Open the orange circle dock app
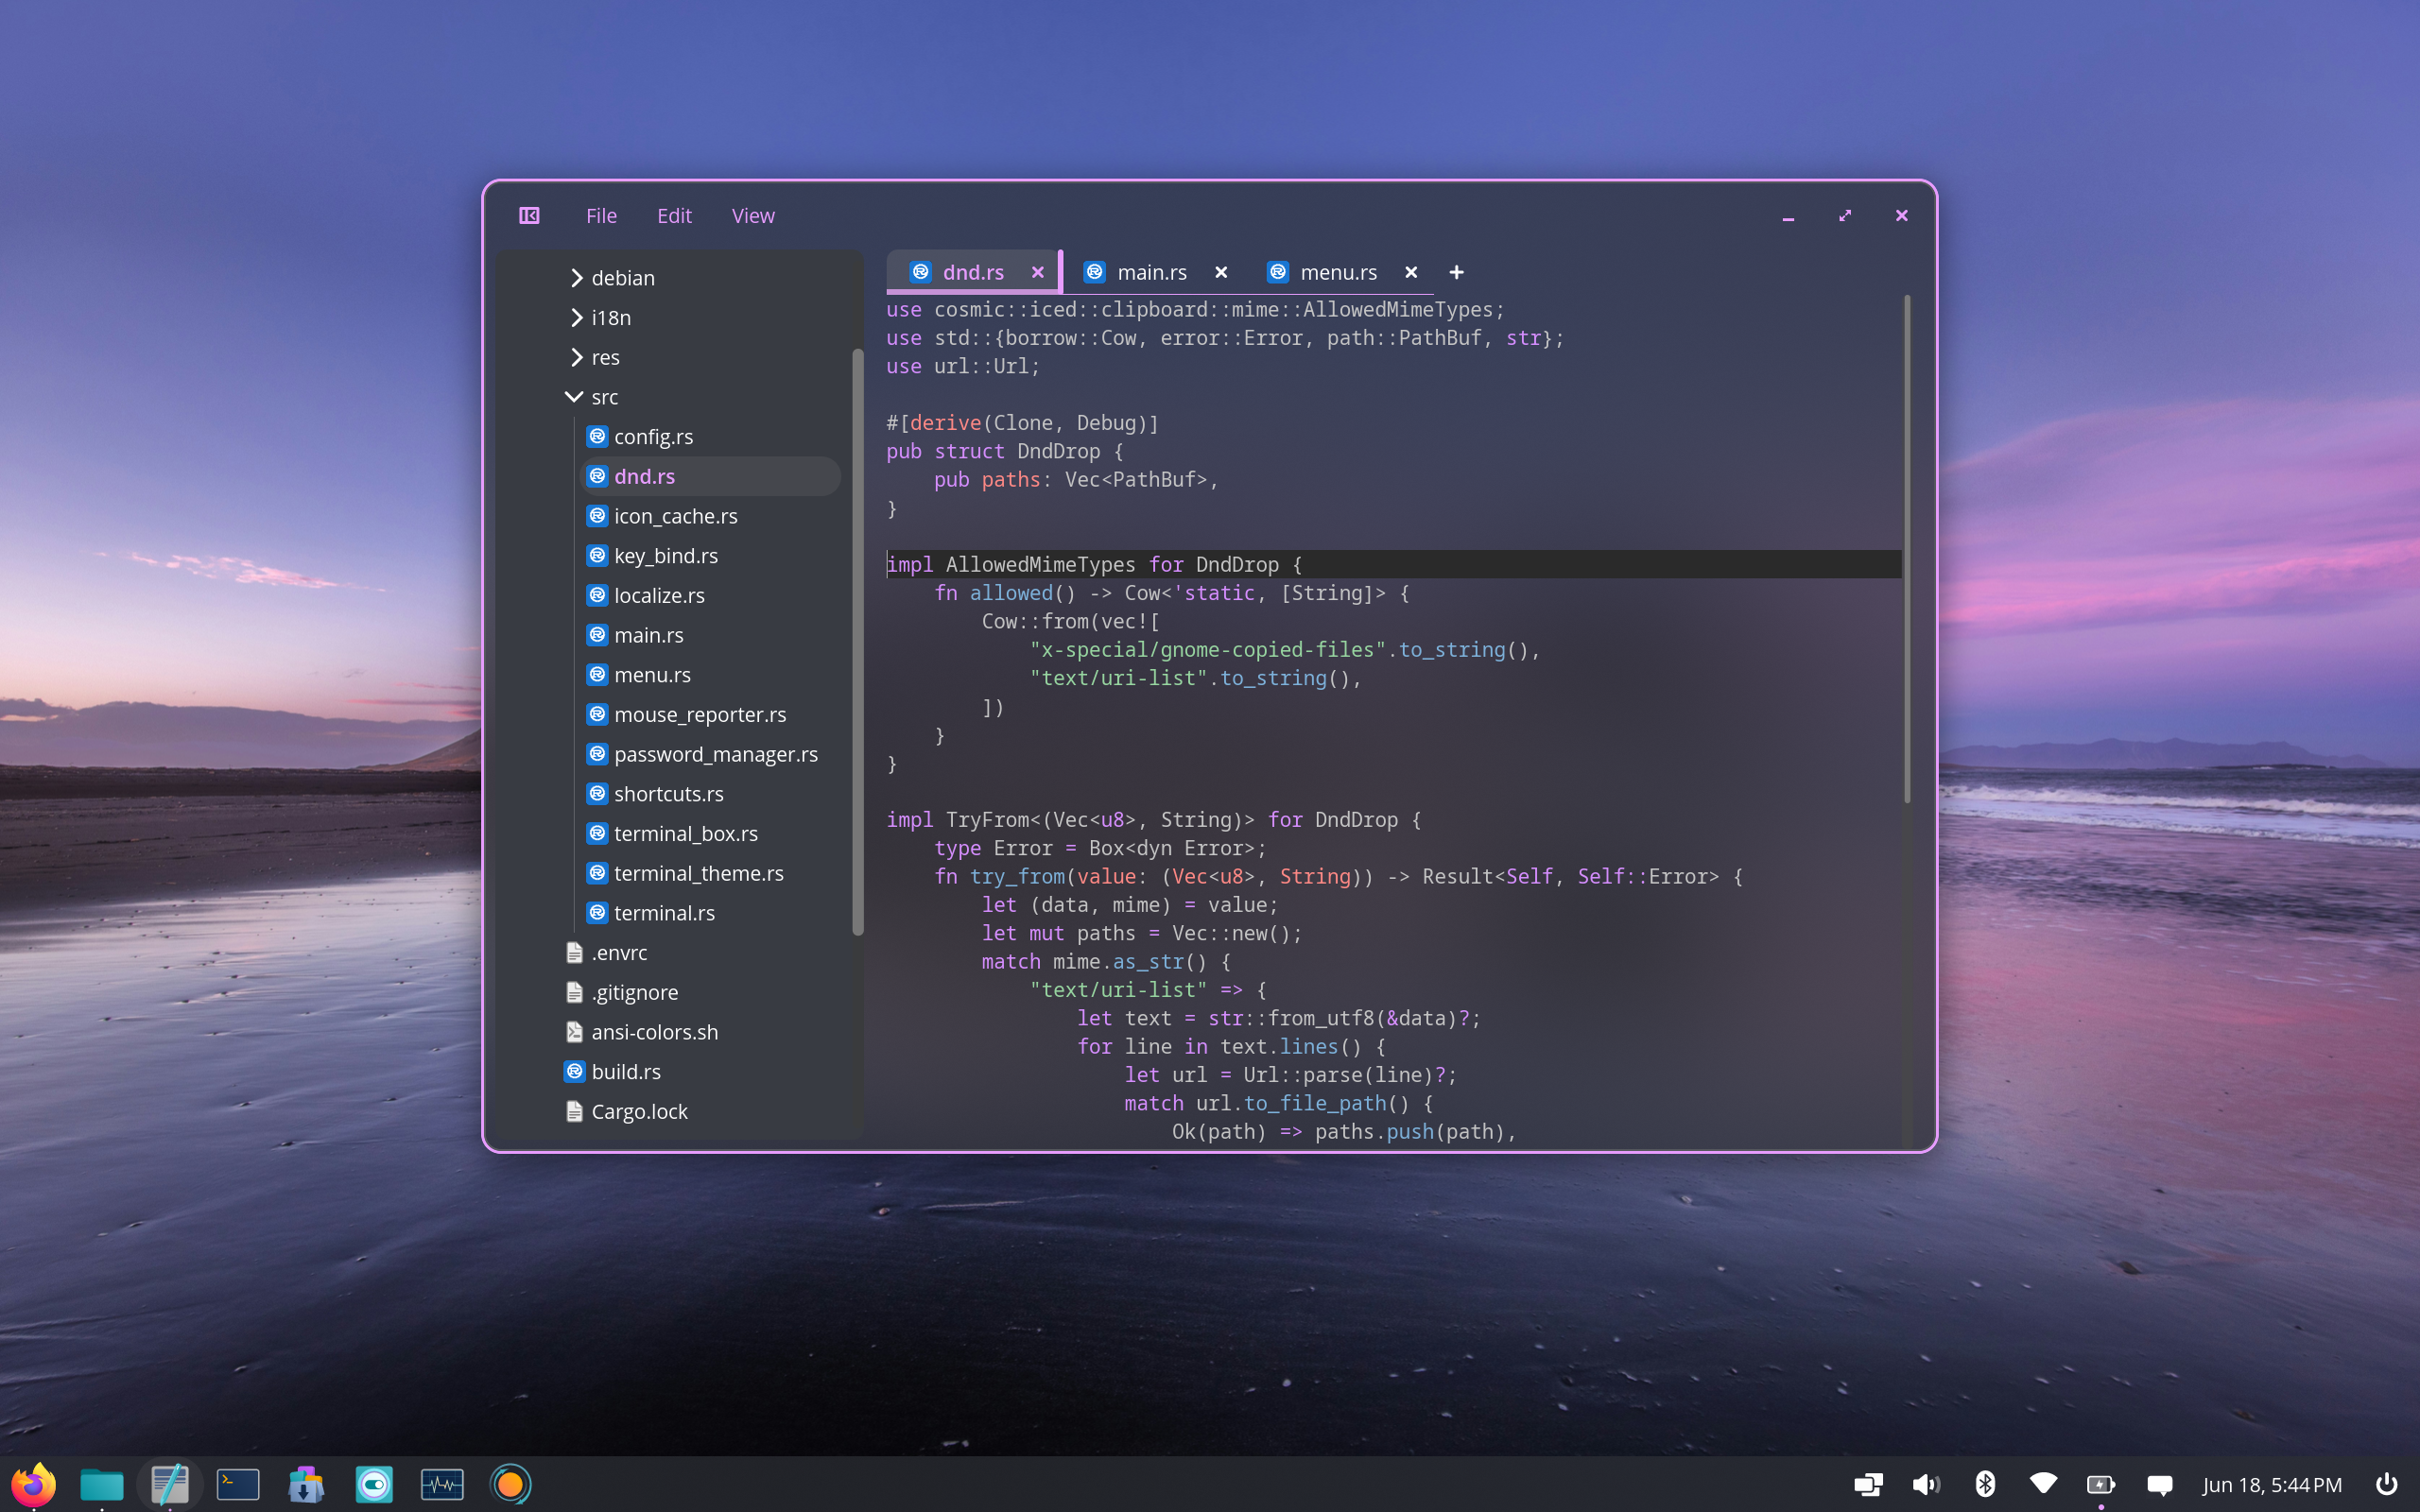Screen dimensions: 2420x1512 pos(510,1484)
